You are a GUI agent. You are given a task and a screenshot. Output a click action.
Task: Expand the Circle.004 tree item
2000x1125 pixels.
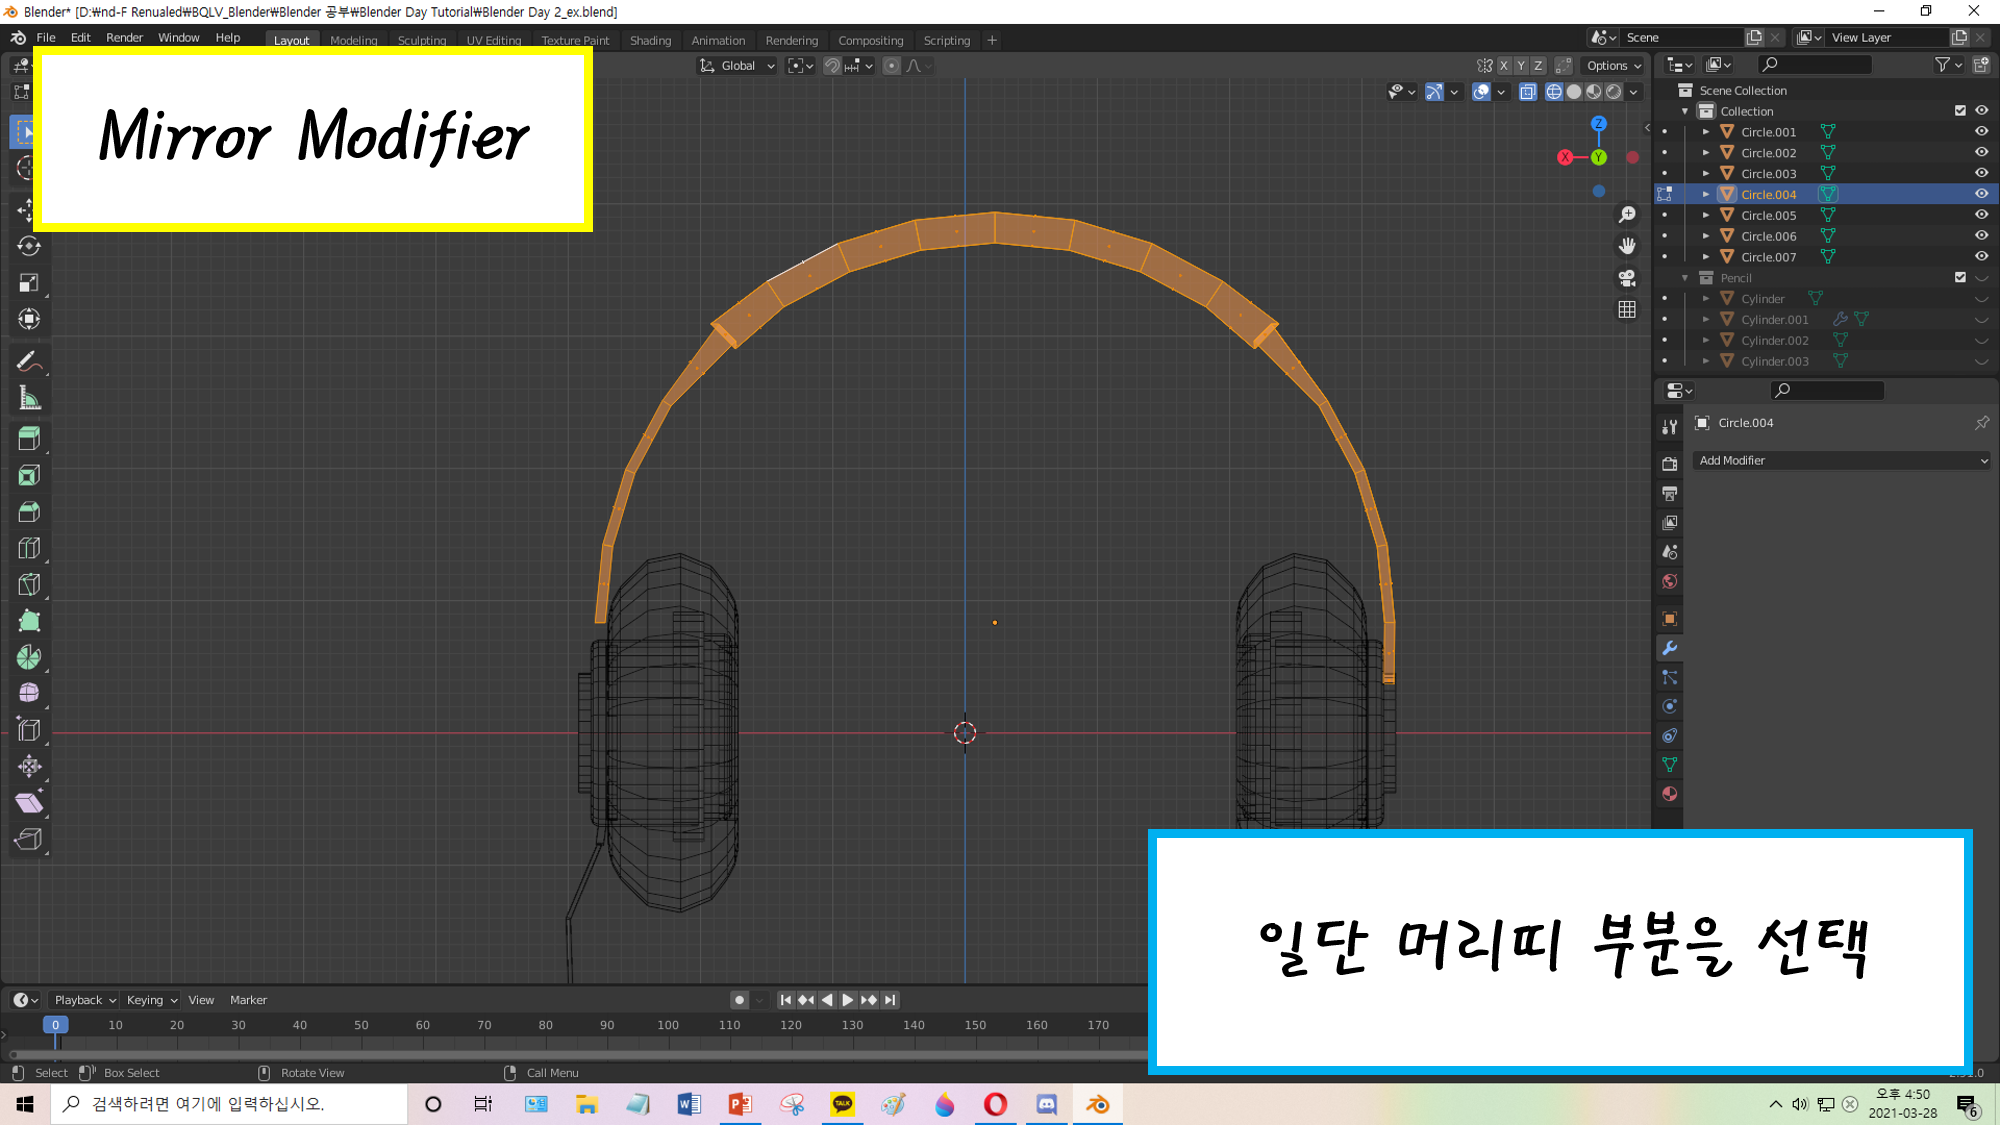(x=1706, y=195)
